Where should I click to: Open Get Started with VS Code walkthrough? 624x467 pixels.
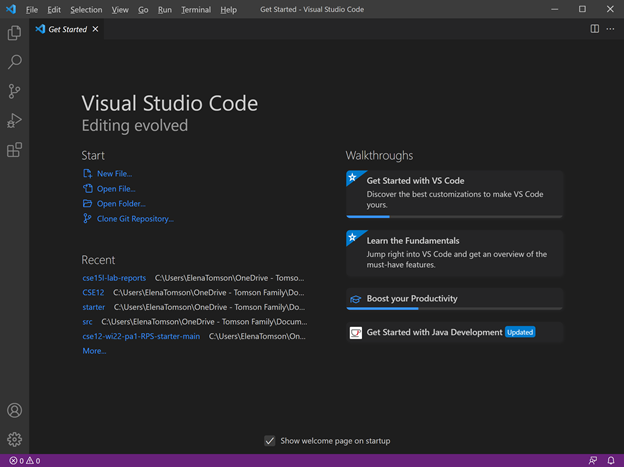[x=454, y=194]
